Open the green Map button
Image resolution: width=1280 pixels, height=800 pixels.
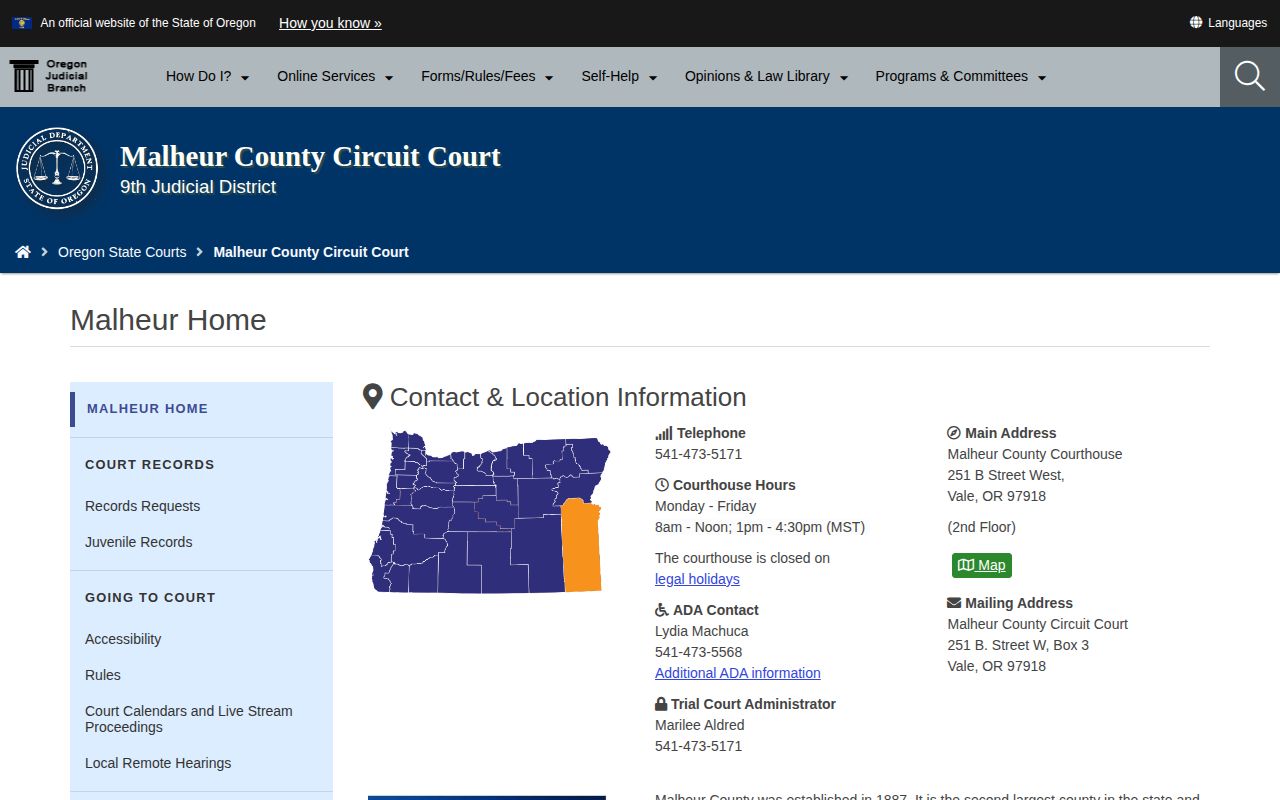(982, 565)
